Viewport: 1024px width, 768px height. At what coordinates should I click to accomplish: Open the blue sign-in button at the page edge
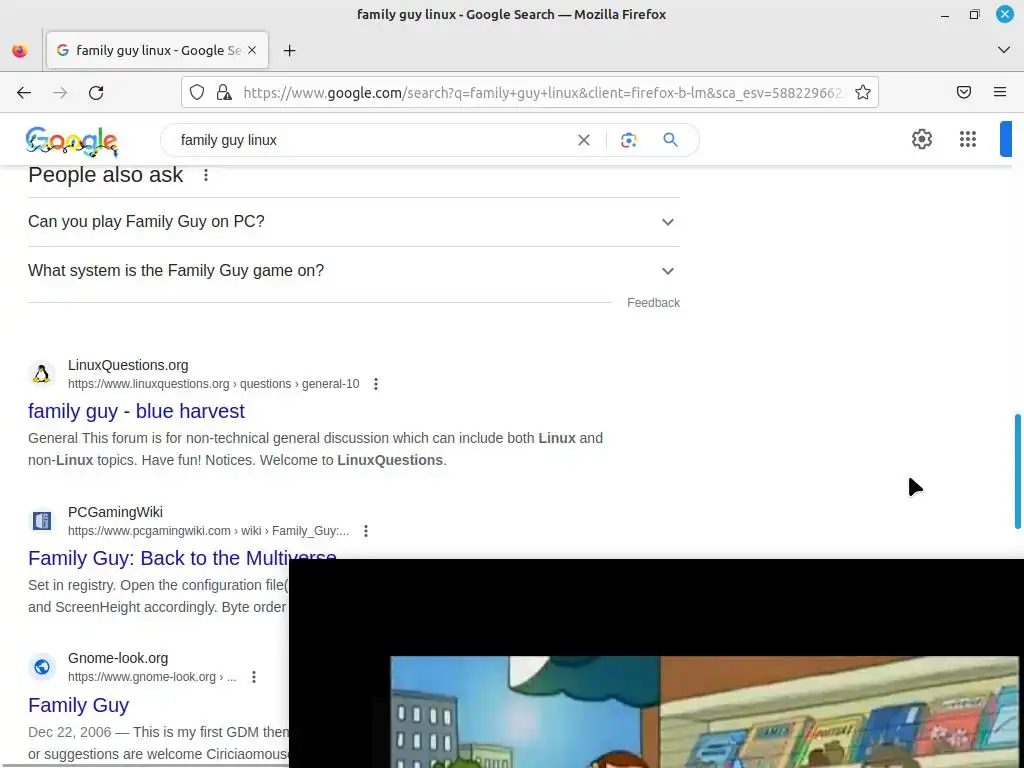[1006, 139]
